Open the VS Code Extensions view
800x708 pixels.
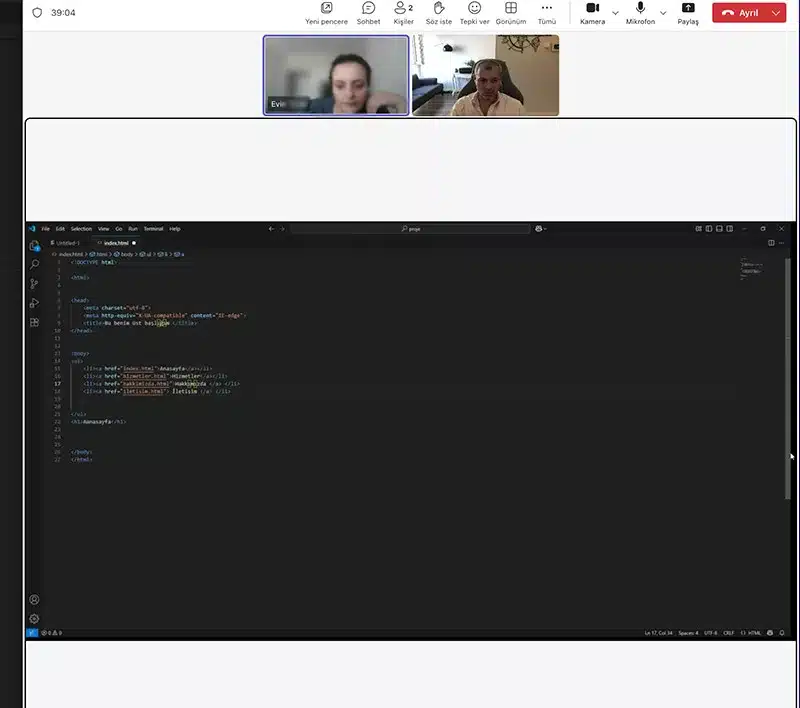coord(34,322)
